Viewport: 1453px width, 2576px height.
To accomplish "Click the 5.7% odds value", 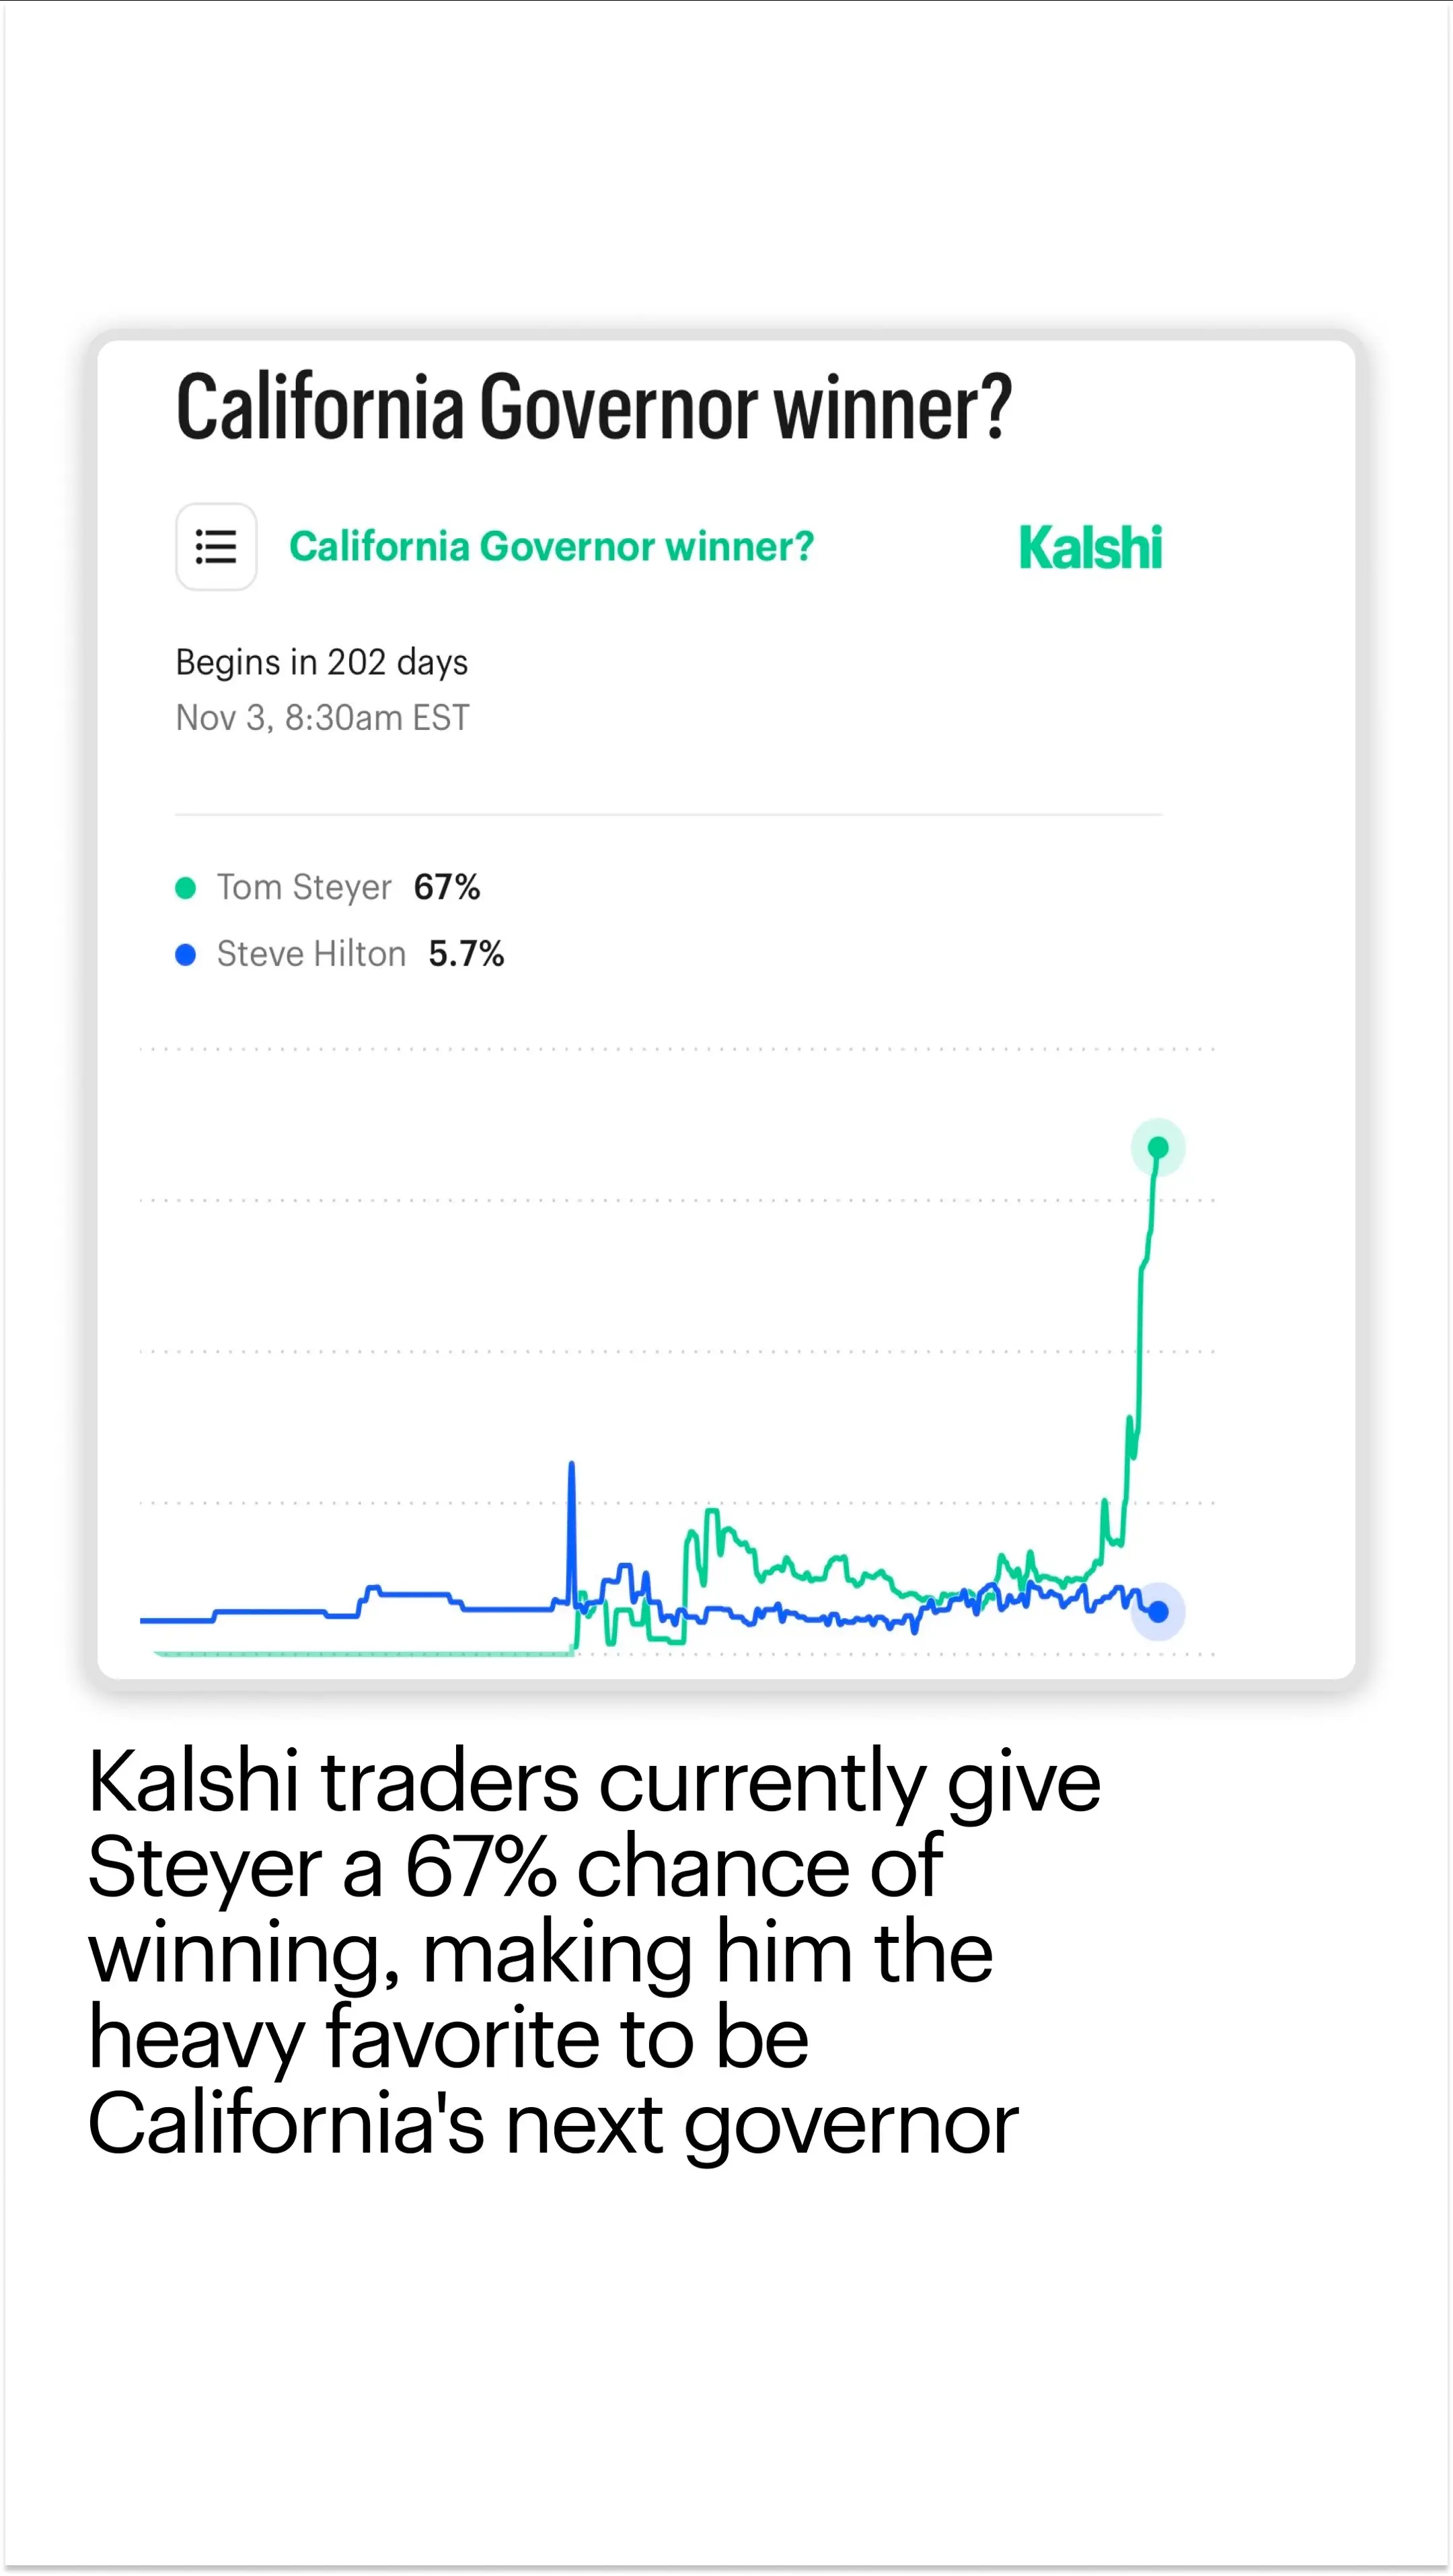I will point(466,955).
